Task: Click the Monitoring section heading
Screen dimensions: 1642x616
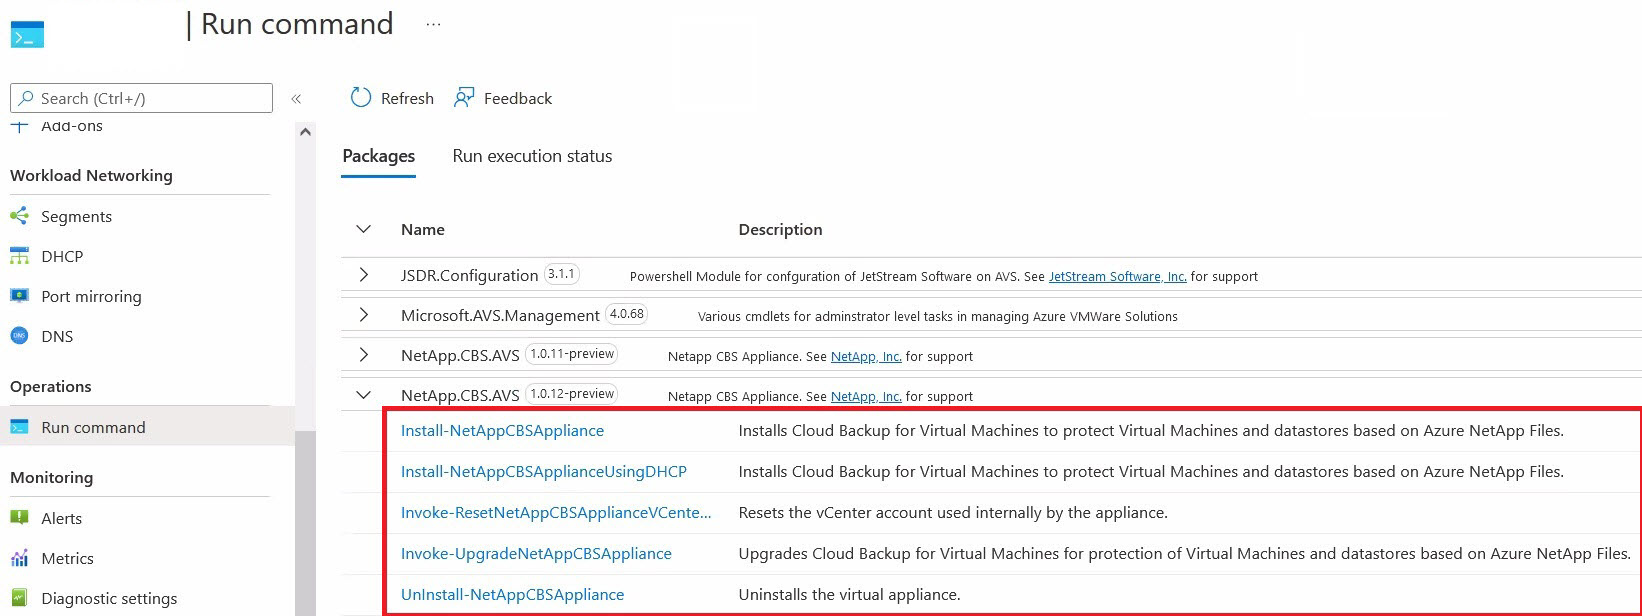Action: (51, 477)
